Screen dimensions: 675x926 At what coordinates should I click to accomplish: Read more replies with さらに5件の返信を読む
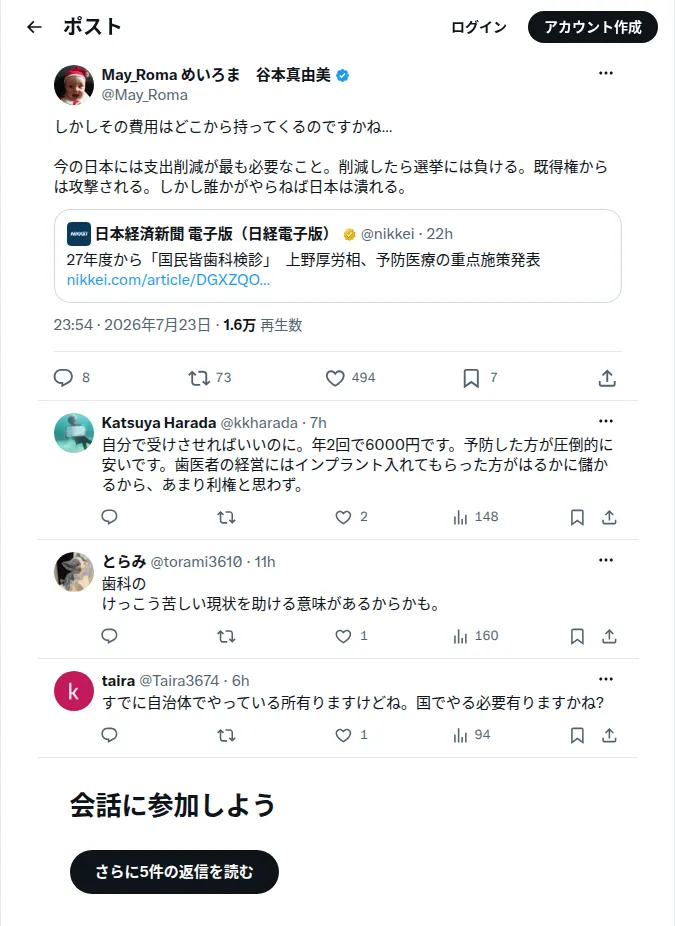174,872
